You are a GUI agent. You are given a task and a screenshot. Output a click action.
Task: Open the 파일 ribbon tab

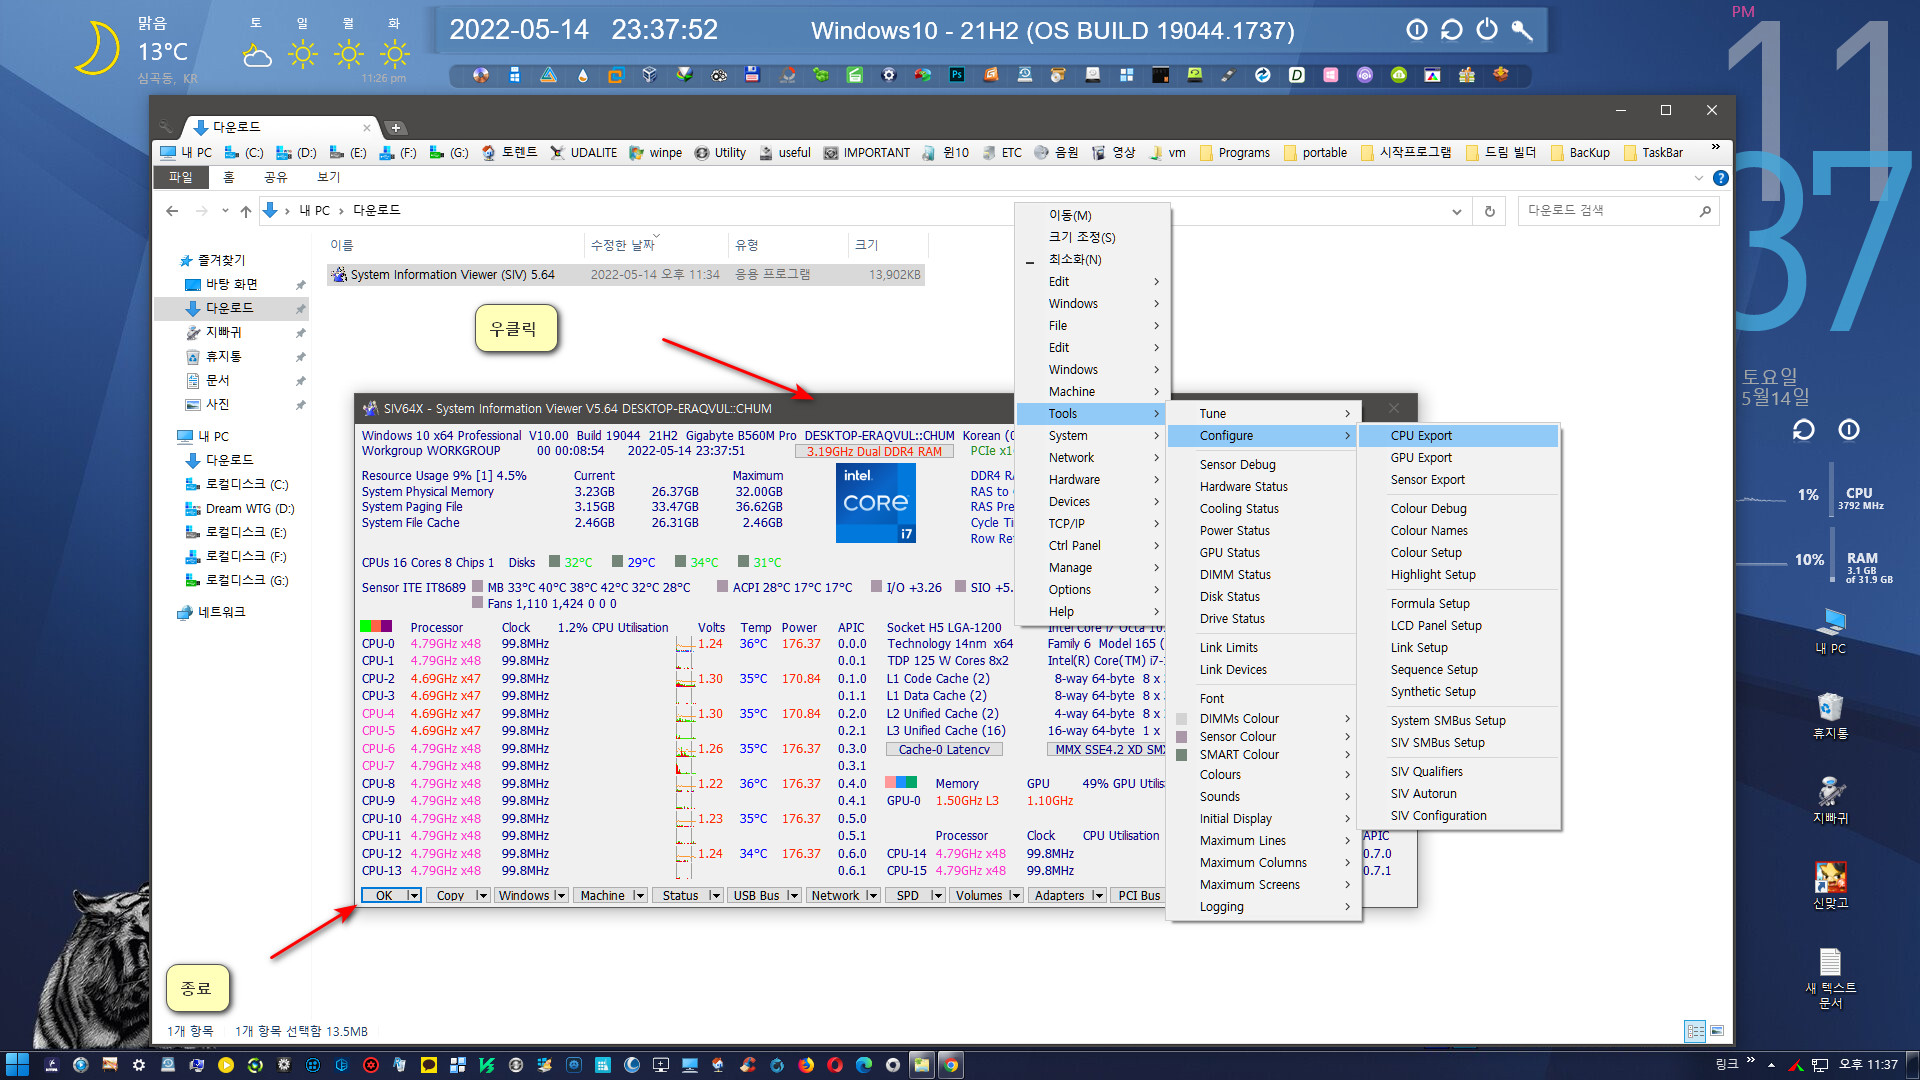(x=181, y=177)
